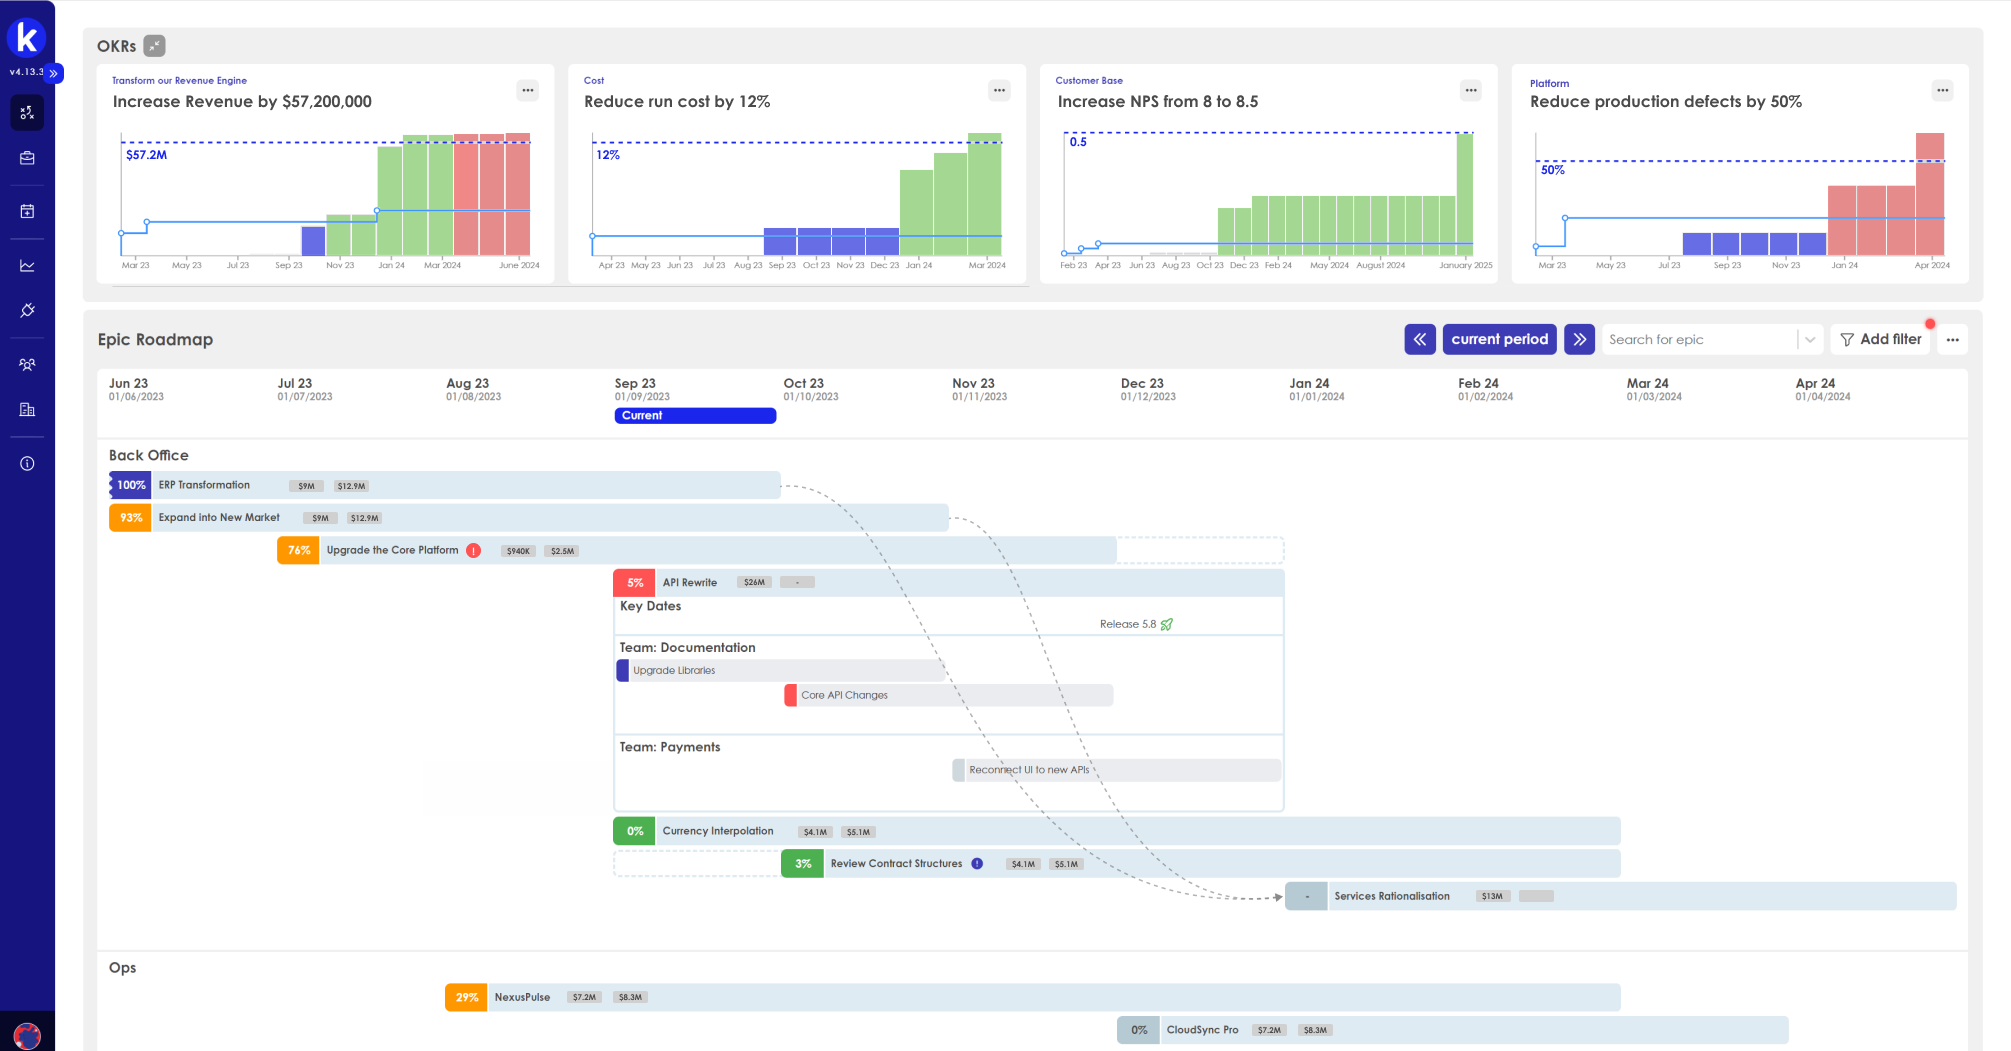Screen dimensions: 2011x1051
Task: Open the line chart analytics icon
Action: (x=27, y=266)
